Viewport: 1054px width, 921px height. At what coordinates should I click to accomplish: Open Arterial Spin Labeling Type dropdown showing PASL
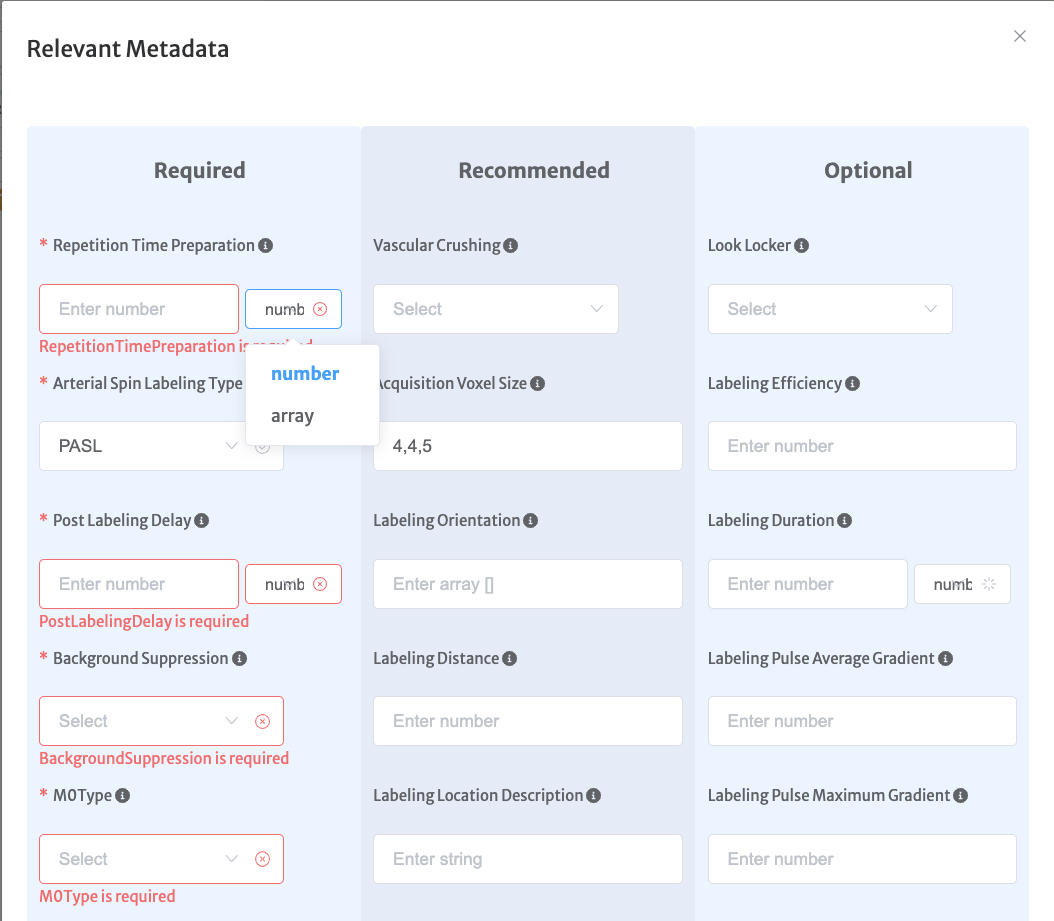click(x=161, y=446)
